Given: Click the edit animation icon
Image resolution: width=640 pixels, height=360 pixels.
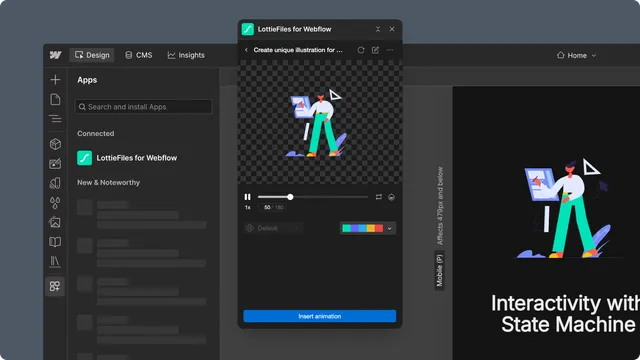Looking at the screenshot, I should (376, 50).
